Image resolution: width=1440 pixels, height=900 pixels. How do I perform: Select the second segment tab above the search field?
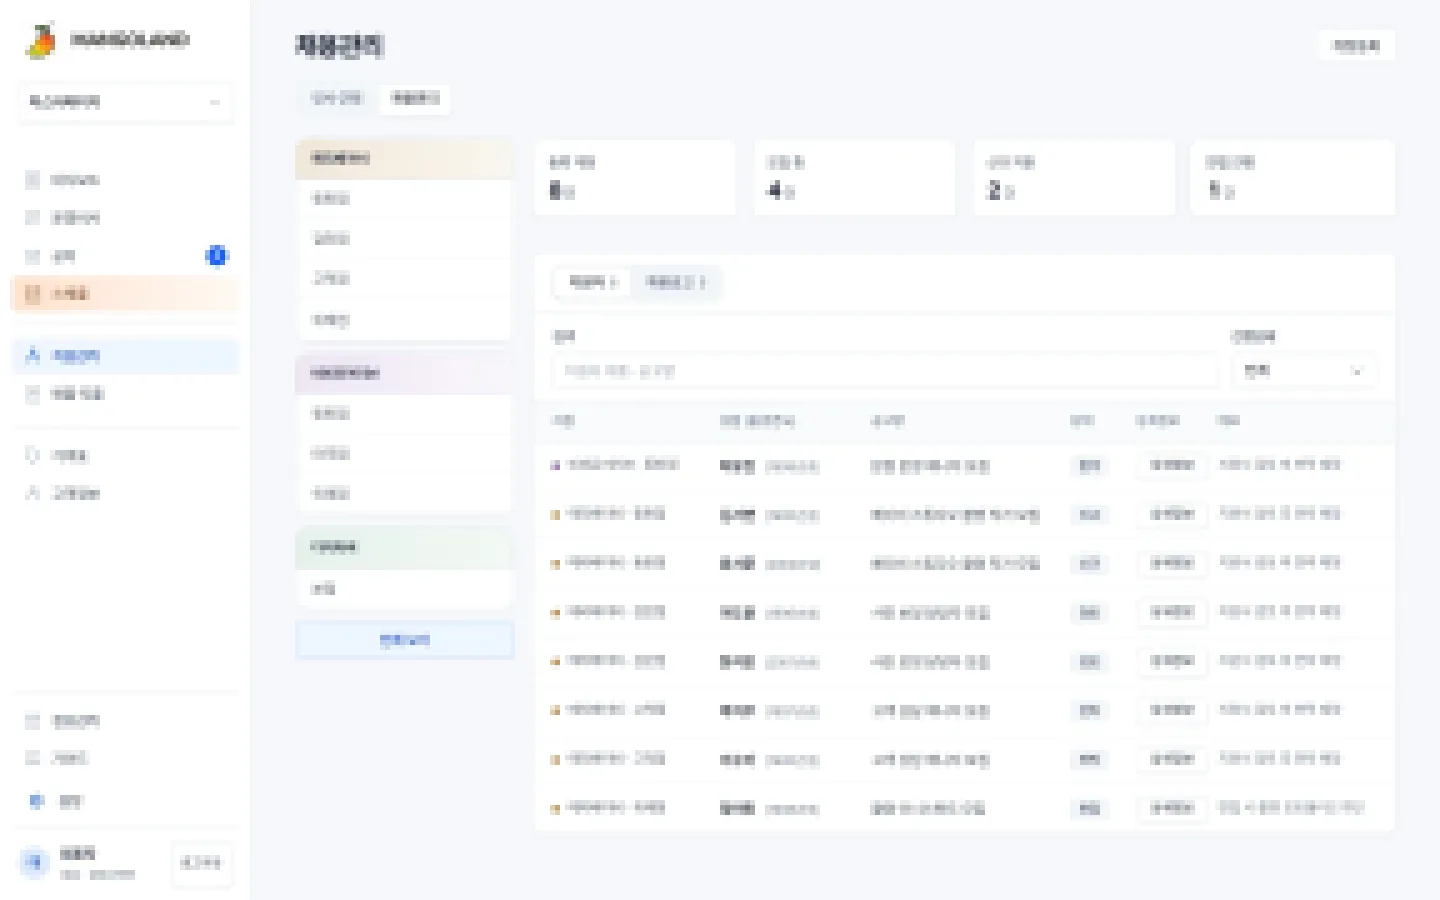pyautogui.click(x=676, y=283)
